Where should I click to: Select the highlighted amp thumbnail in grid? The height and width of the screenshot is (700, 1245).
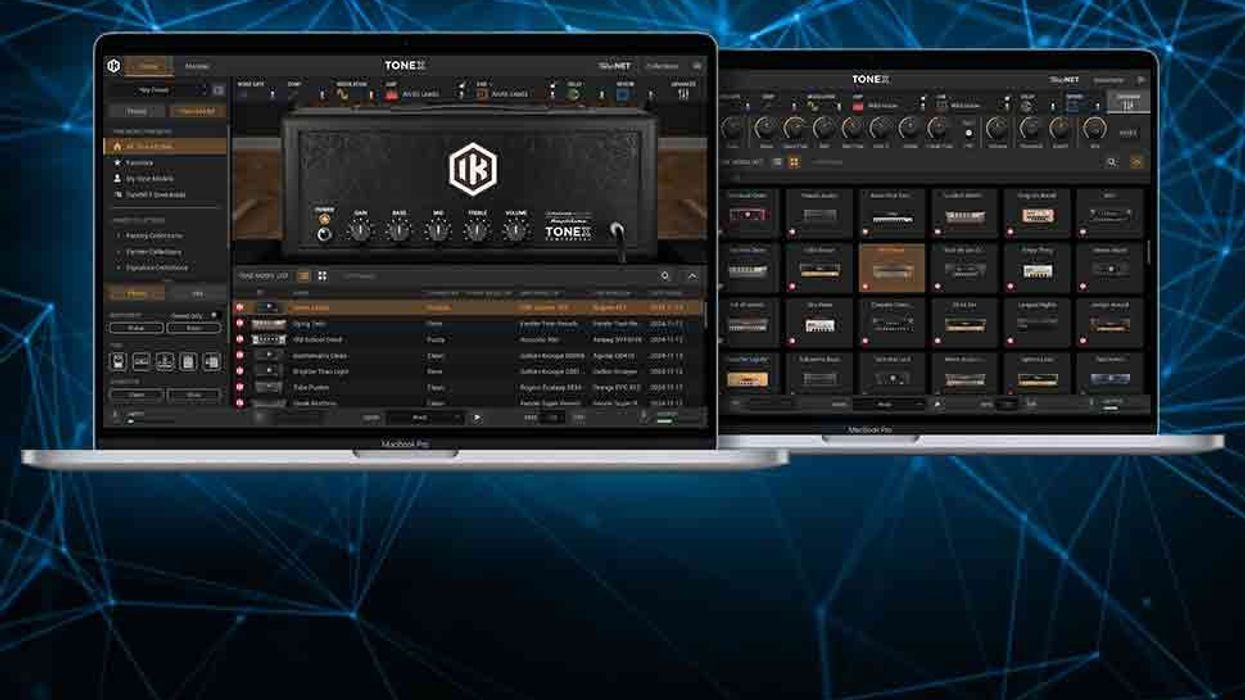tap(891, 266)
